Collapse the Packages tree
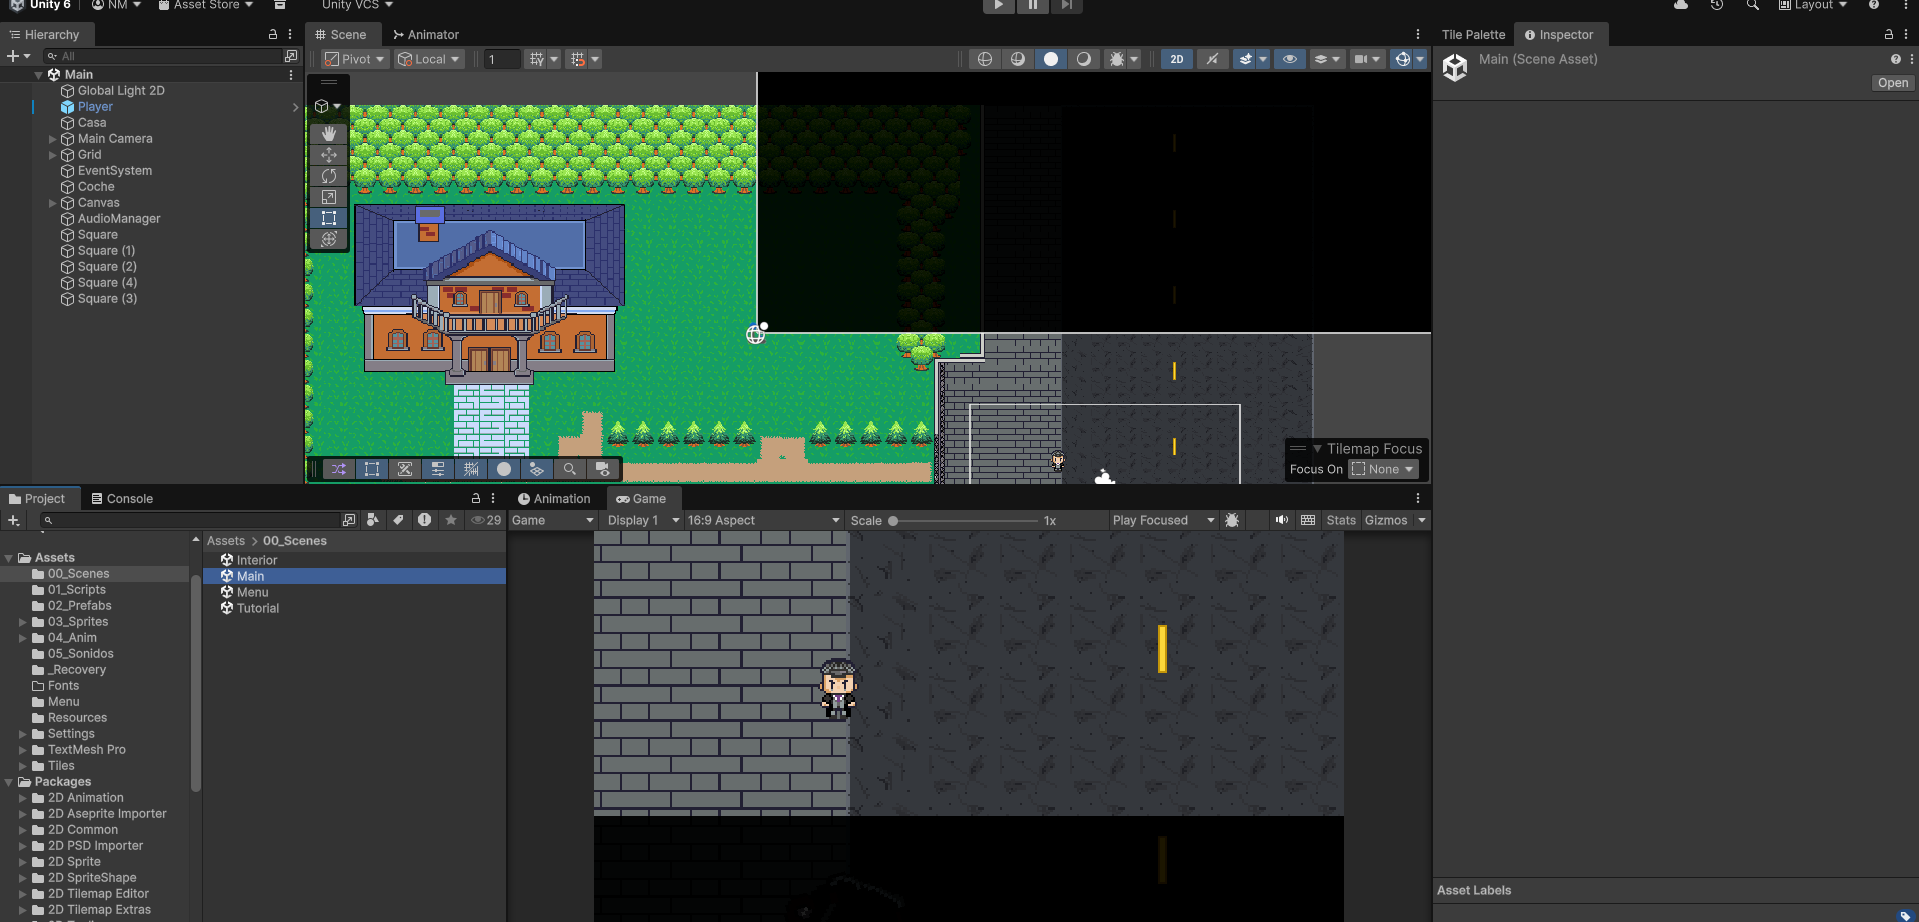This screenshot has height=922, width=1919. pyautogui.click(x=9, y=782)
